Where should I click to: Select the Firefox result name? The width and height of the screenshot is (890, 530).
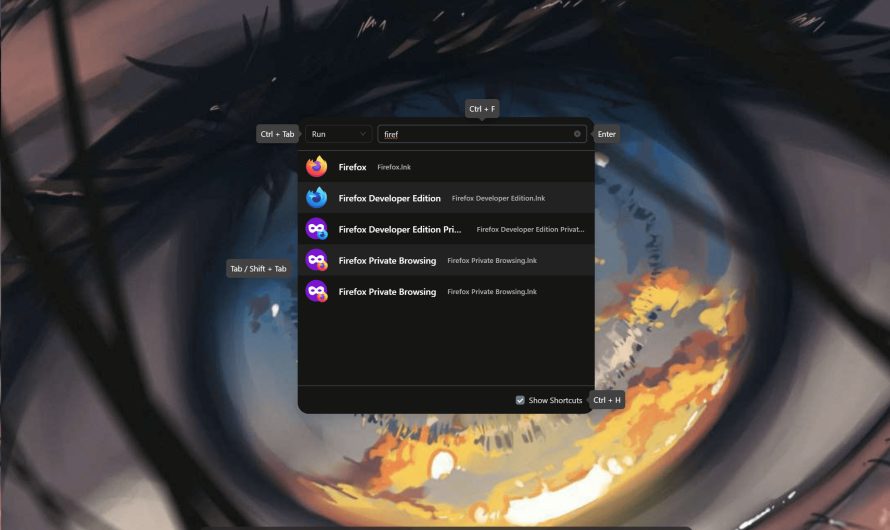[352, 167]
